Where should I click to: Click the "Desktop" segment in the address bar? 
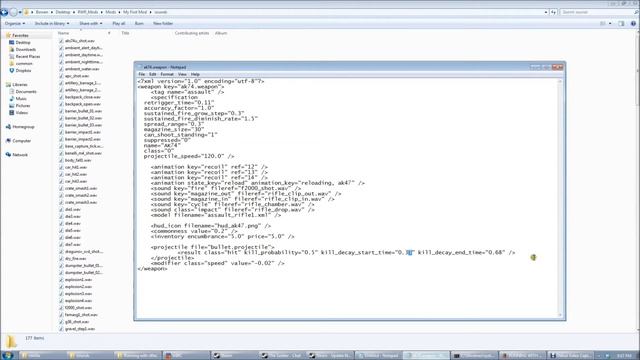click(63, 12)
